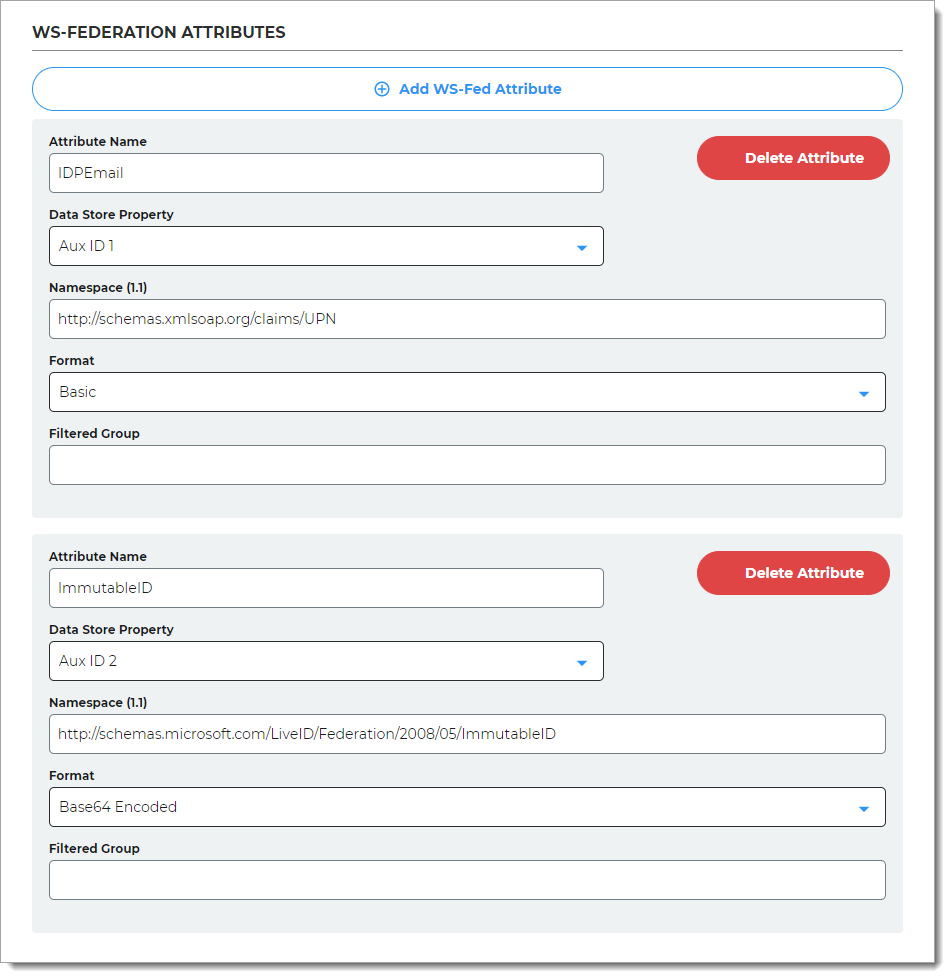
Task: Click Add WS-Fed Attribute
Action: tap(467, 89)
